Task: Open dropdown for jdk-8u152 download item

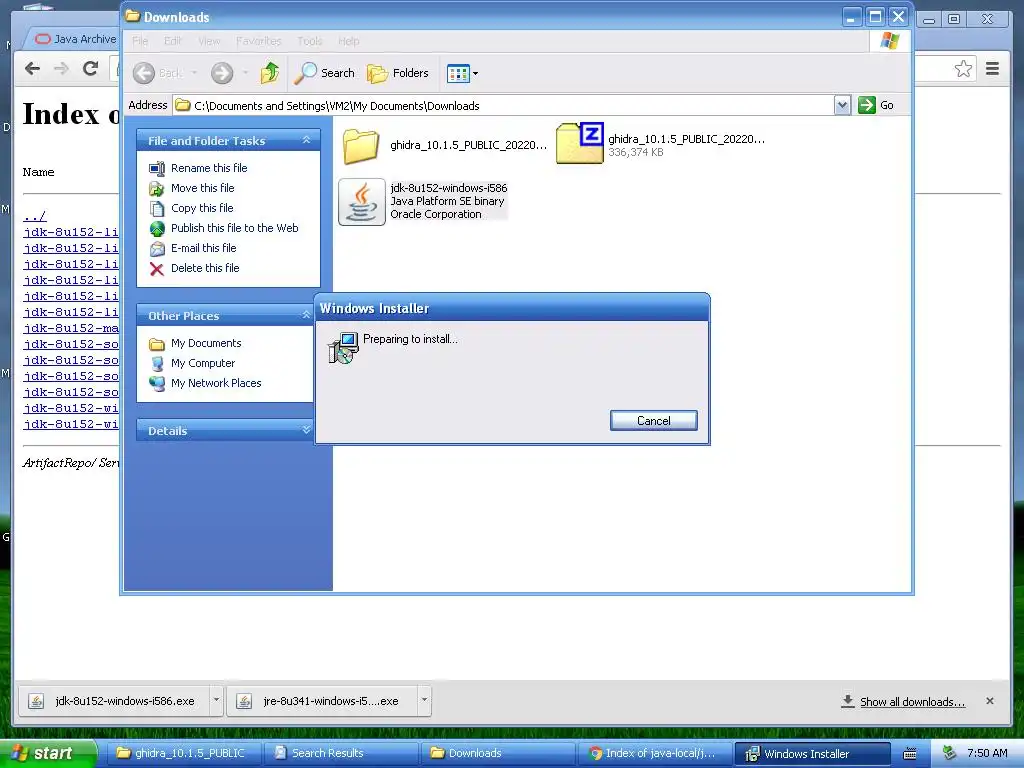Action: (216, 701)
